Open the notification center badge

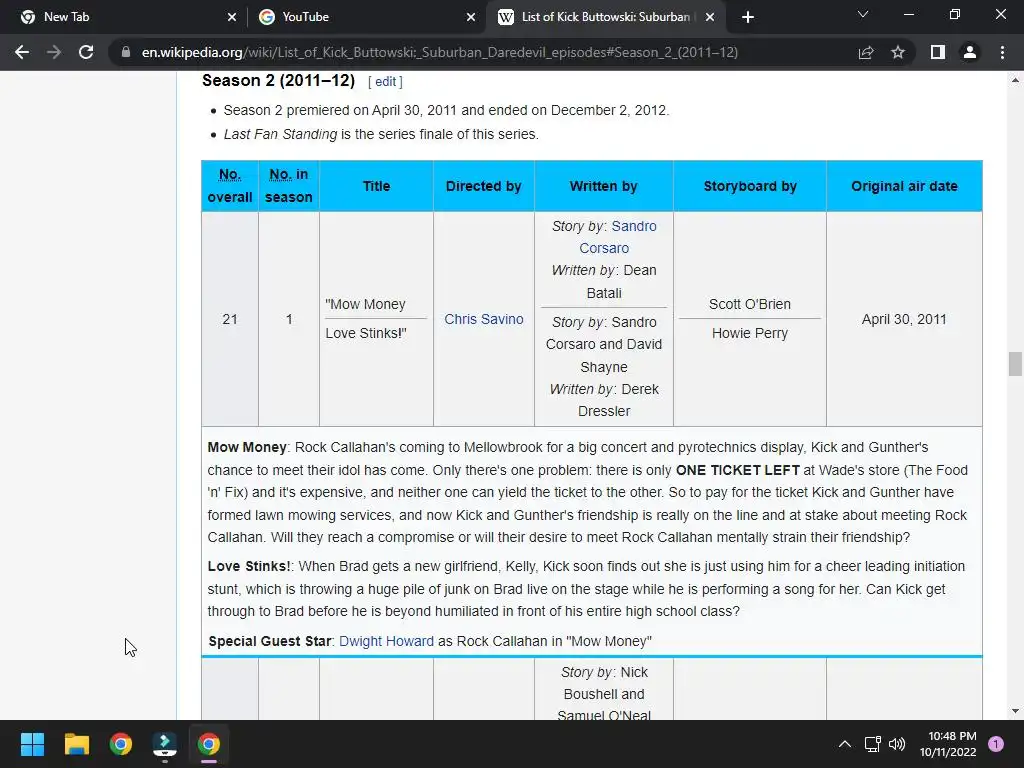[996, 744]
